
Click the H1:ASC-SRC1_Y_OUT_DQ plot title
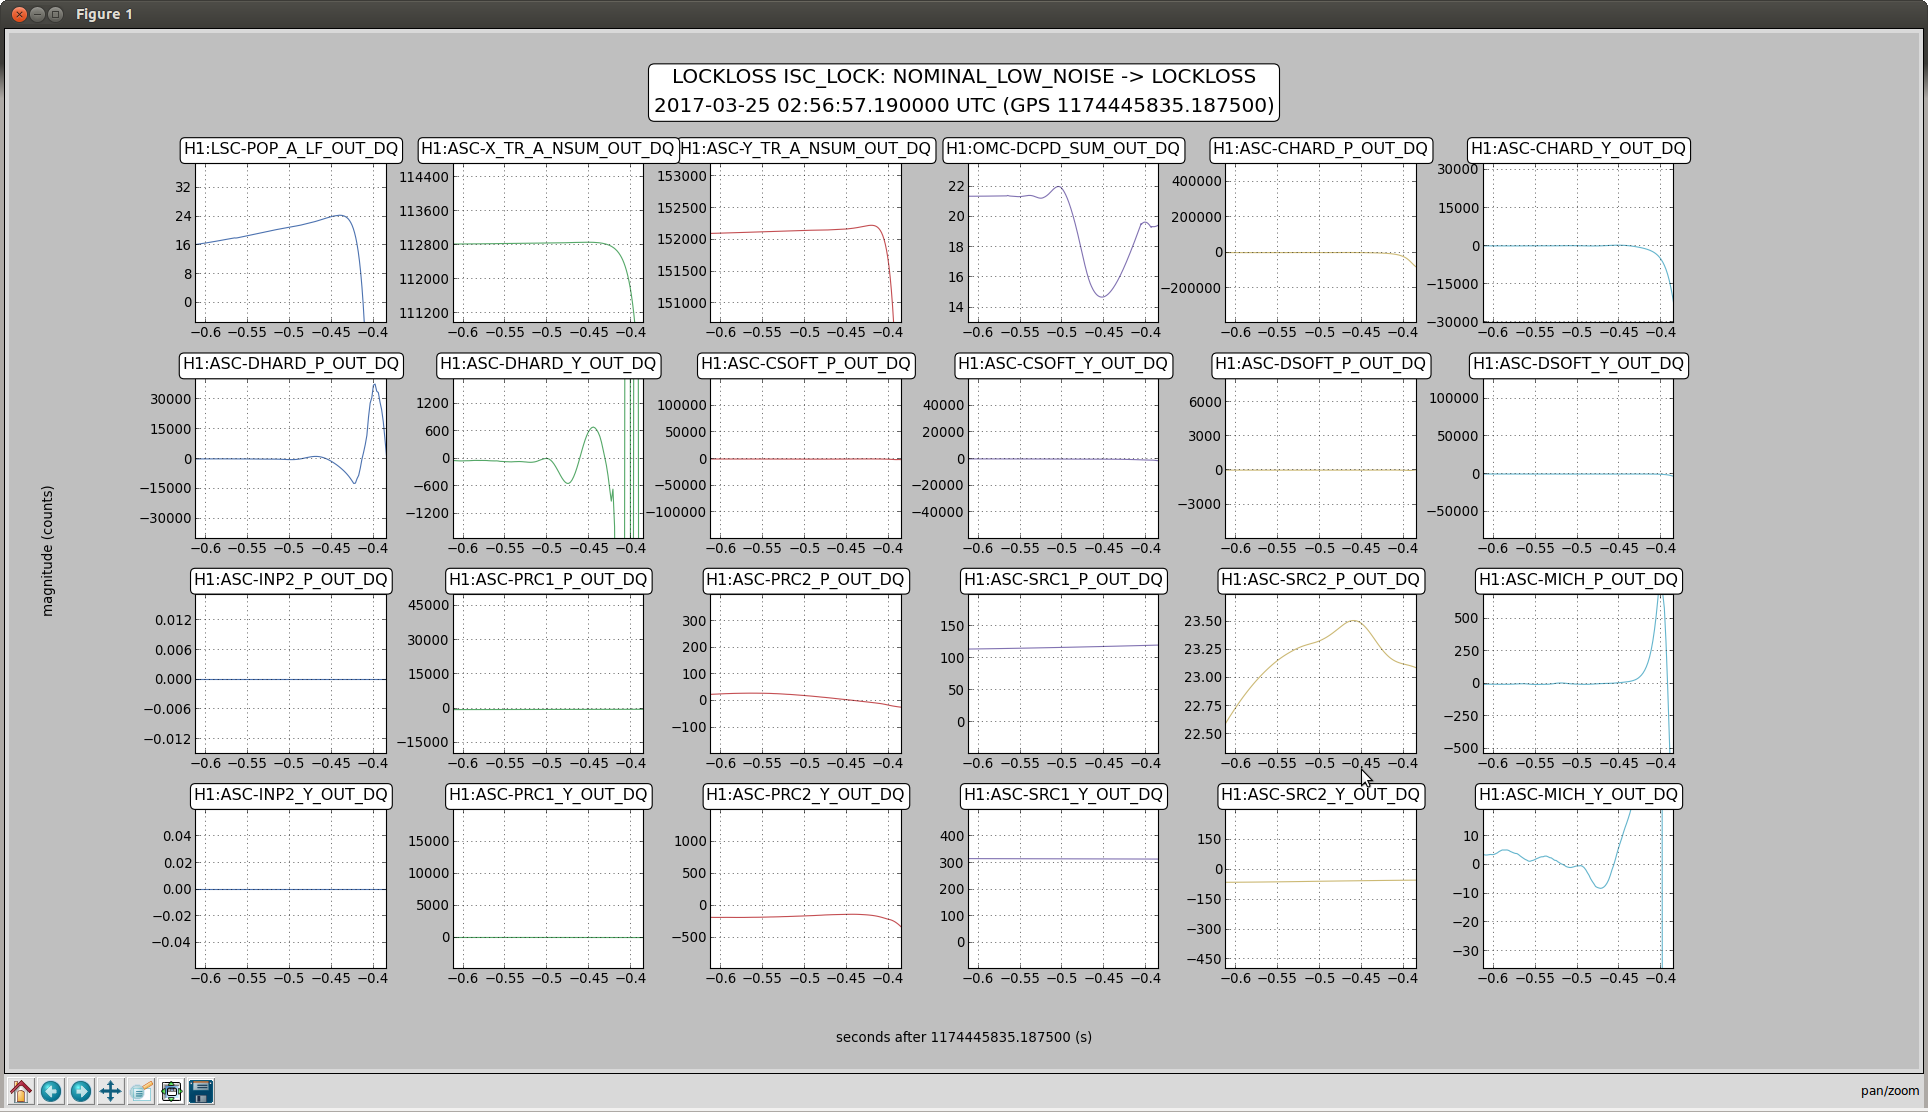tap(1063, 795)
